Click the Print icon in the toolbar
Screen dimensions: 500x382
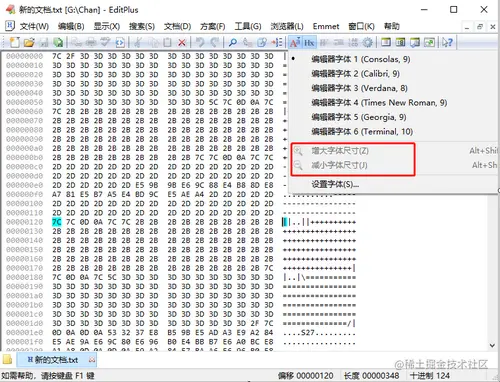[x=91, y=42]
